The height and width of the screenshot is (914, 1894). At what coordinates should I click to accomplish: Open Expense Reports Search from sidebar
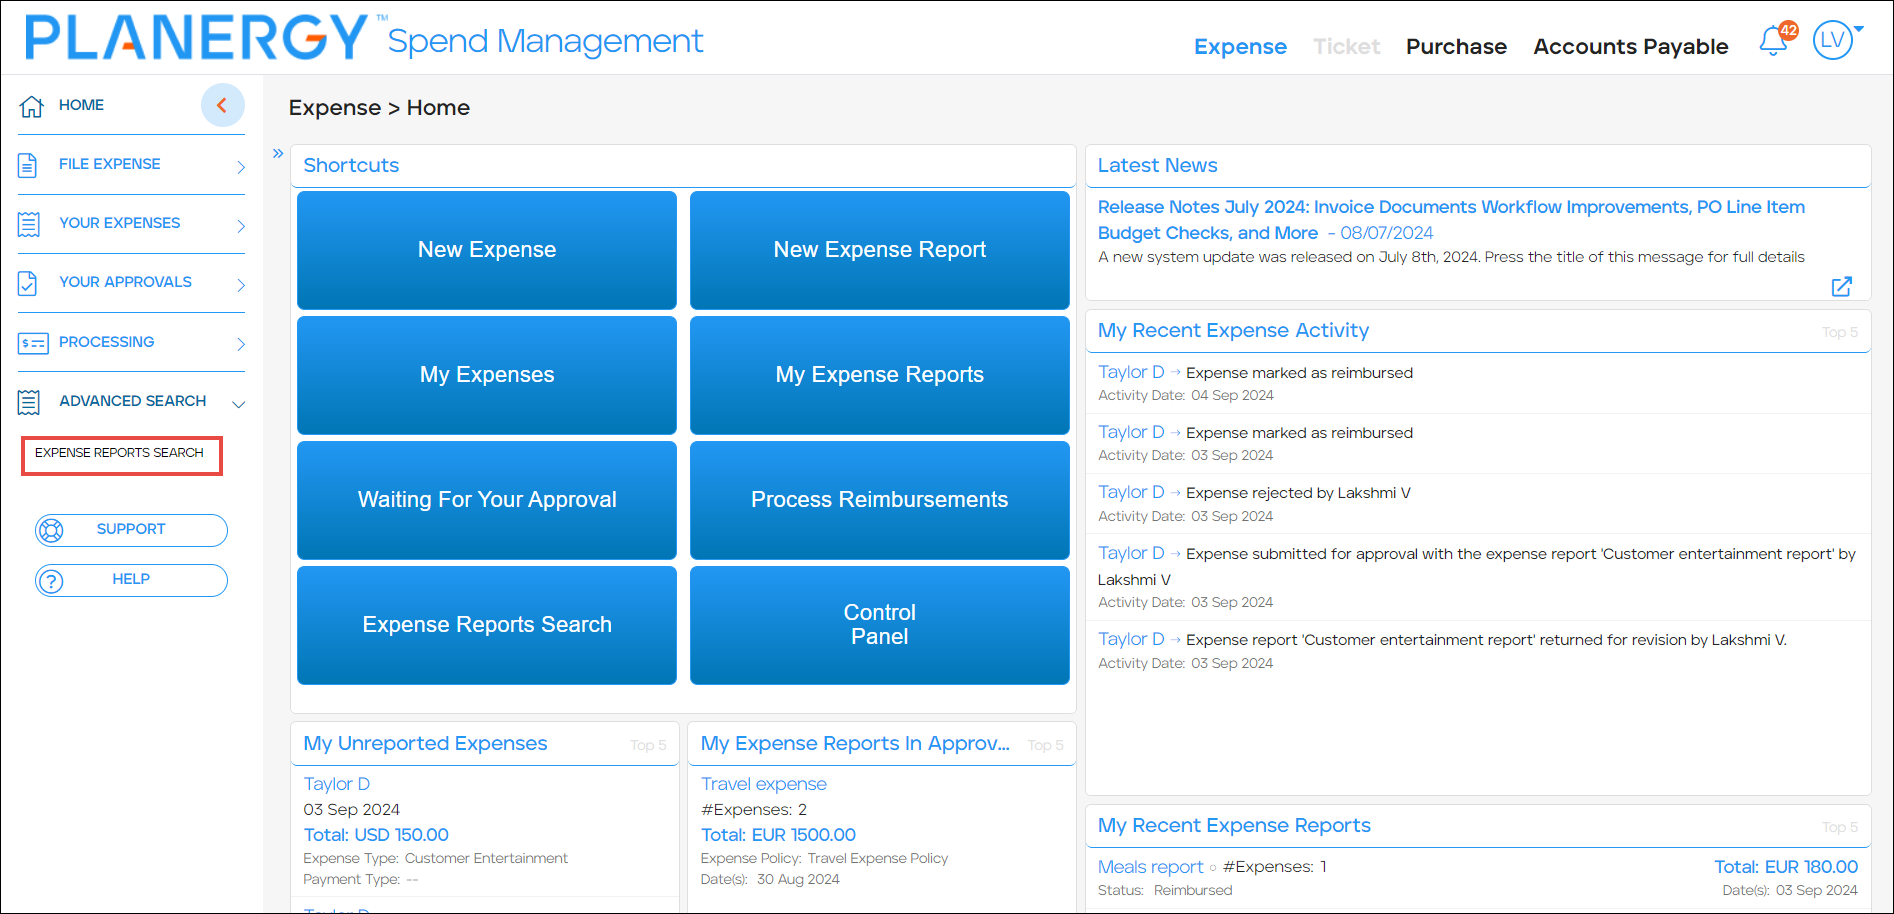(x=121, y=453)
